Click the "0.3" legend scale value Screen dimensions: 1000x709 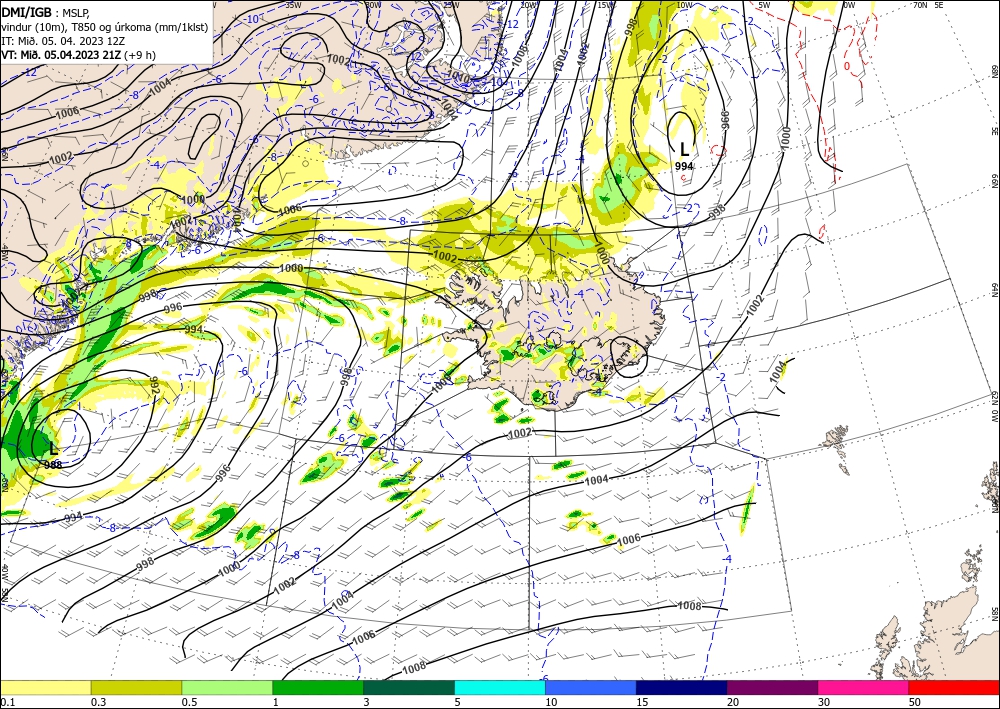coord(98,702)
